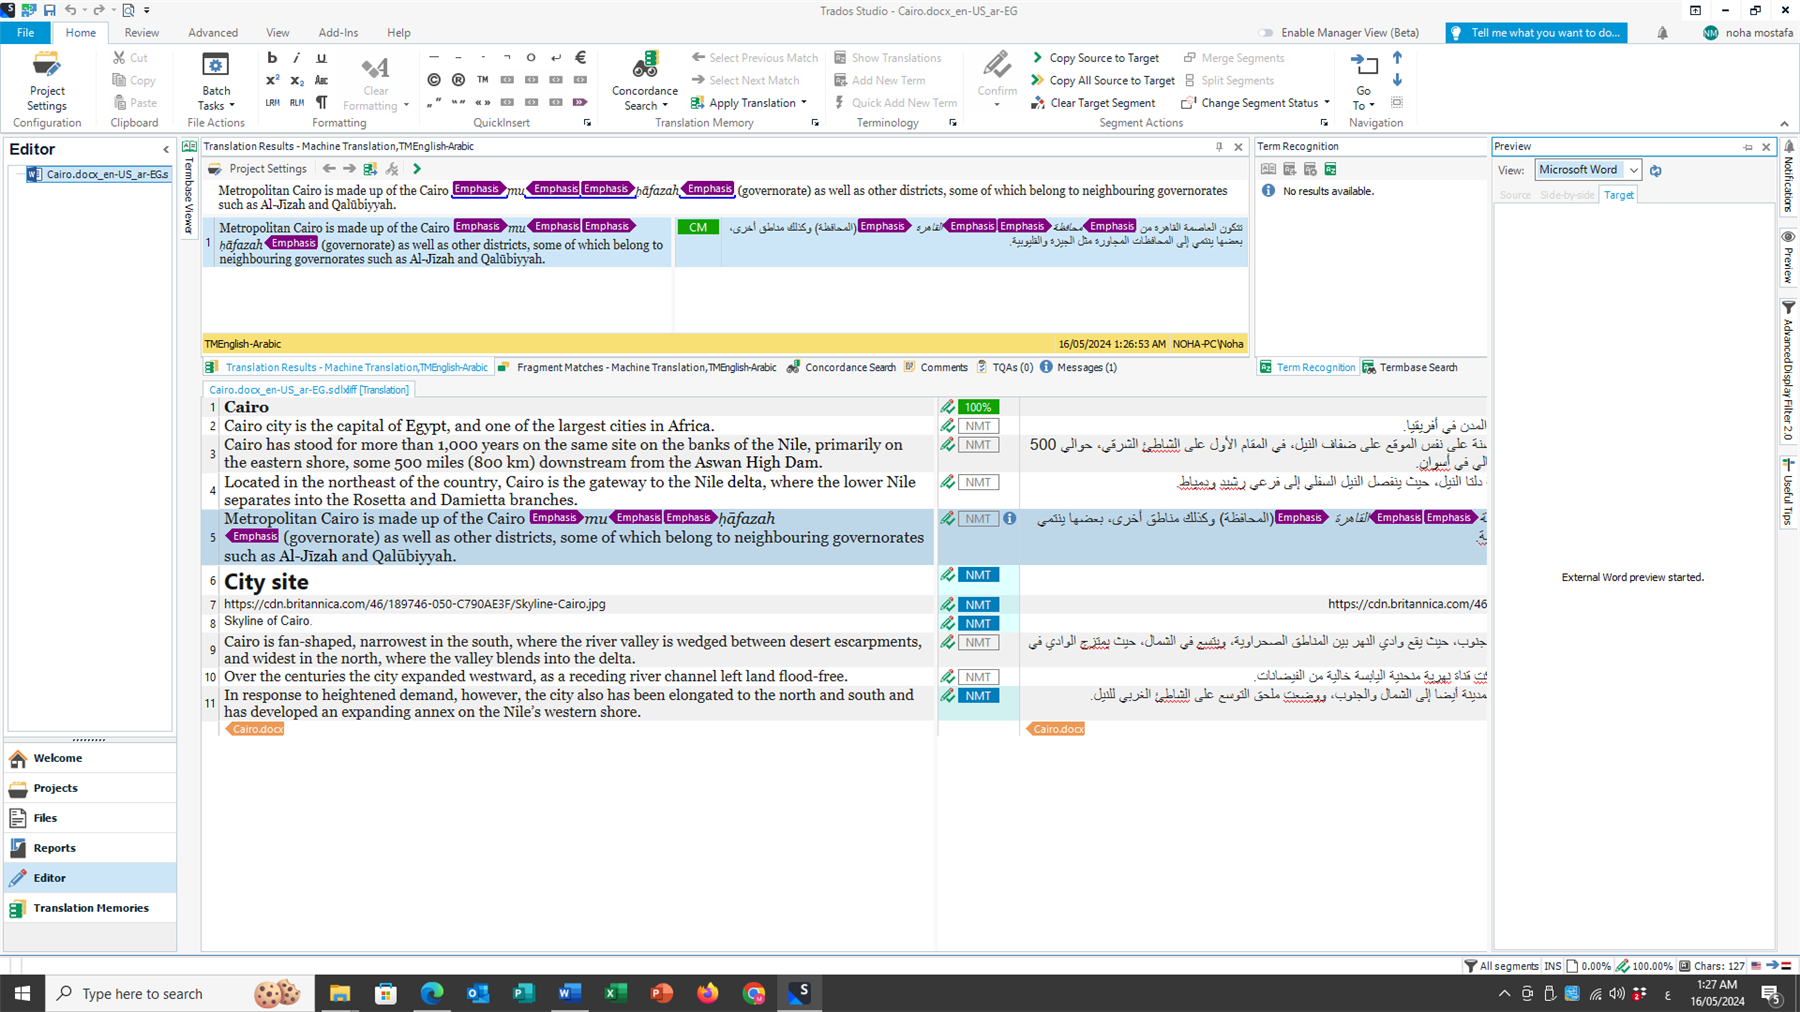The width and height of the screenshot is (1800, 1012).
Task: Refresh the Preview panel
Action: point(1656,171)
